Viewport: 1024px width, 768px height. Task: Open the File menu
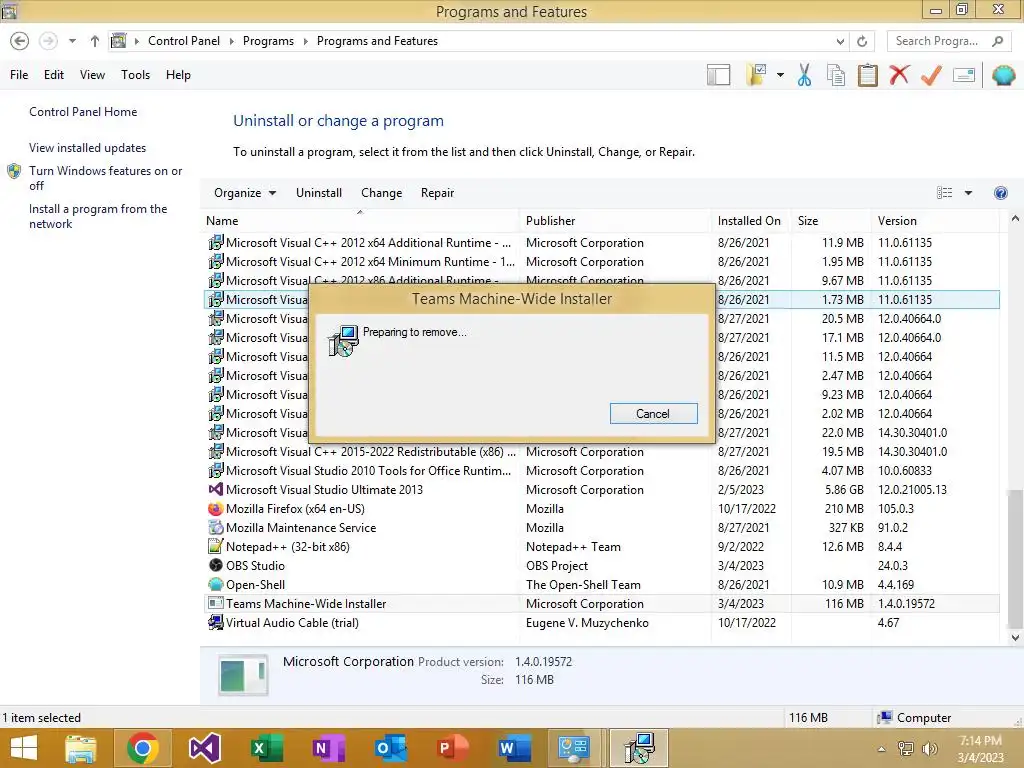tap(19, 75)
